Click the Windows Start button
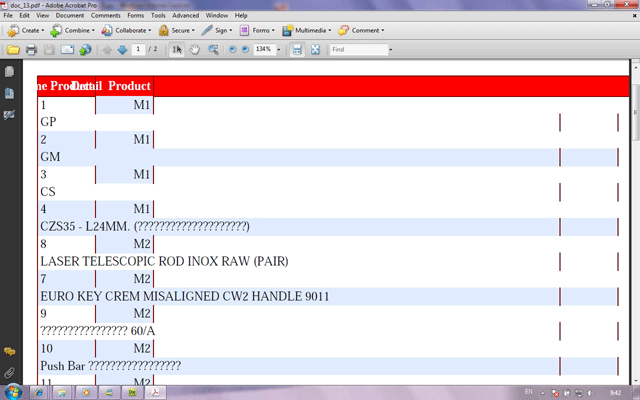 (13, 392)
